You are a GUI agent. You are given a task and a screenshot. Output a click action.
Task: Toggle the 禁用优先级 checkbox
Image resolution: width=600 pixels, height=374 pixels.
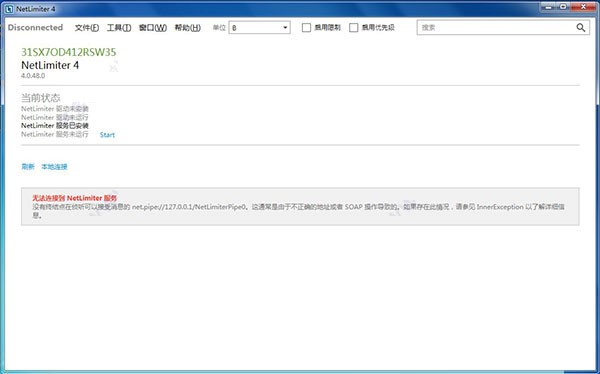click(354, 28)
